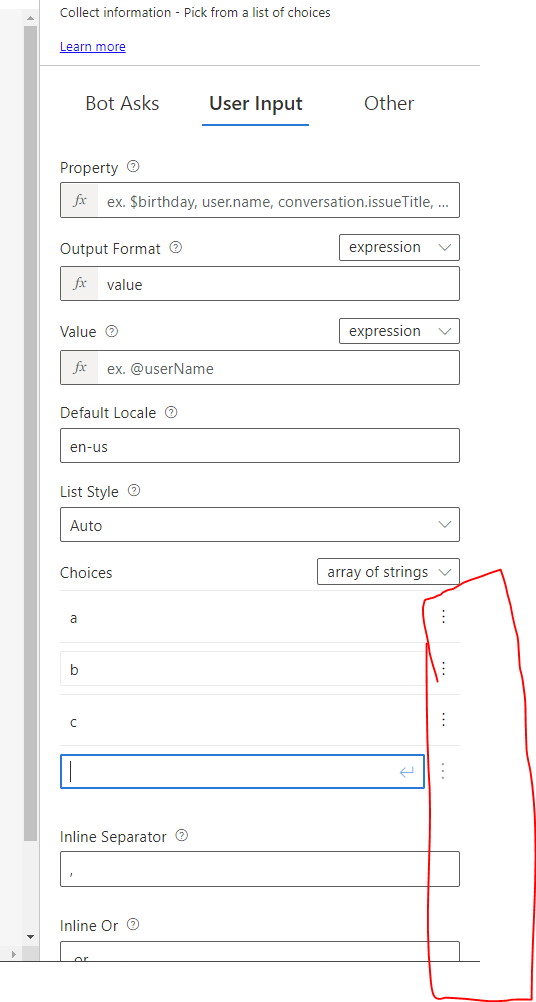Open Output Format expression type dropdown
536x1002 pixels.
pyautogui.click(x=399, y=247)
